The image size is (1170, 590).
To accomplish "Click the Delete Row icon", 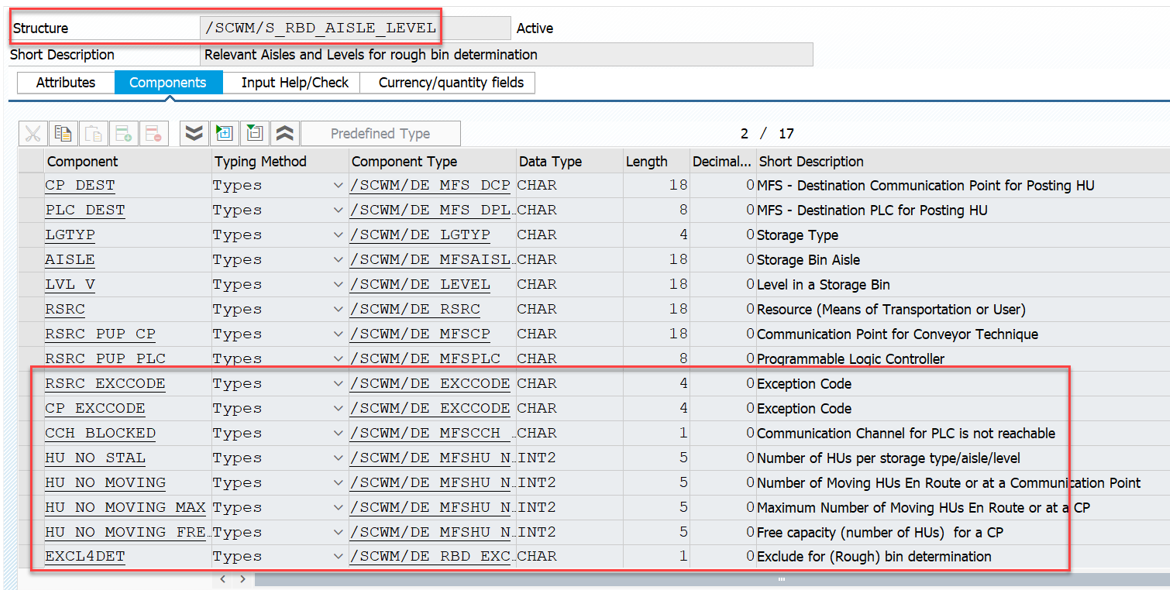I will 154,134.
